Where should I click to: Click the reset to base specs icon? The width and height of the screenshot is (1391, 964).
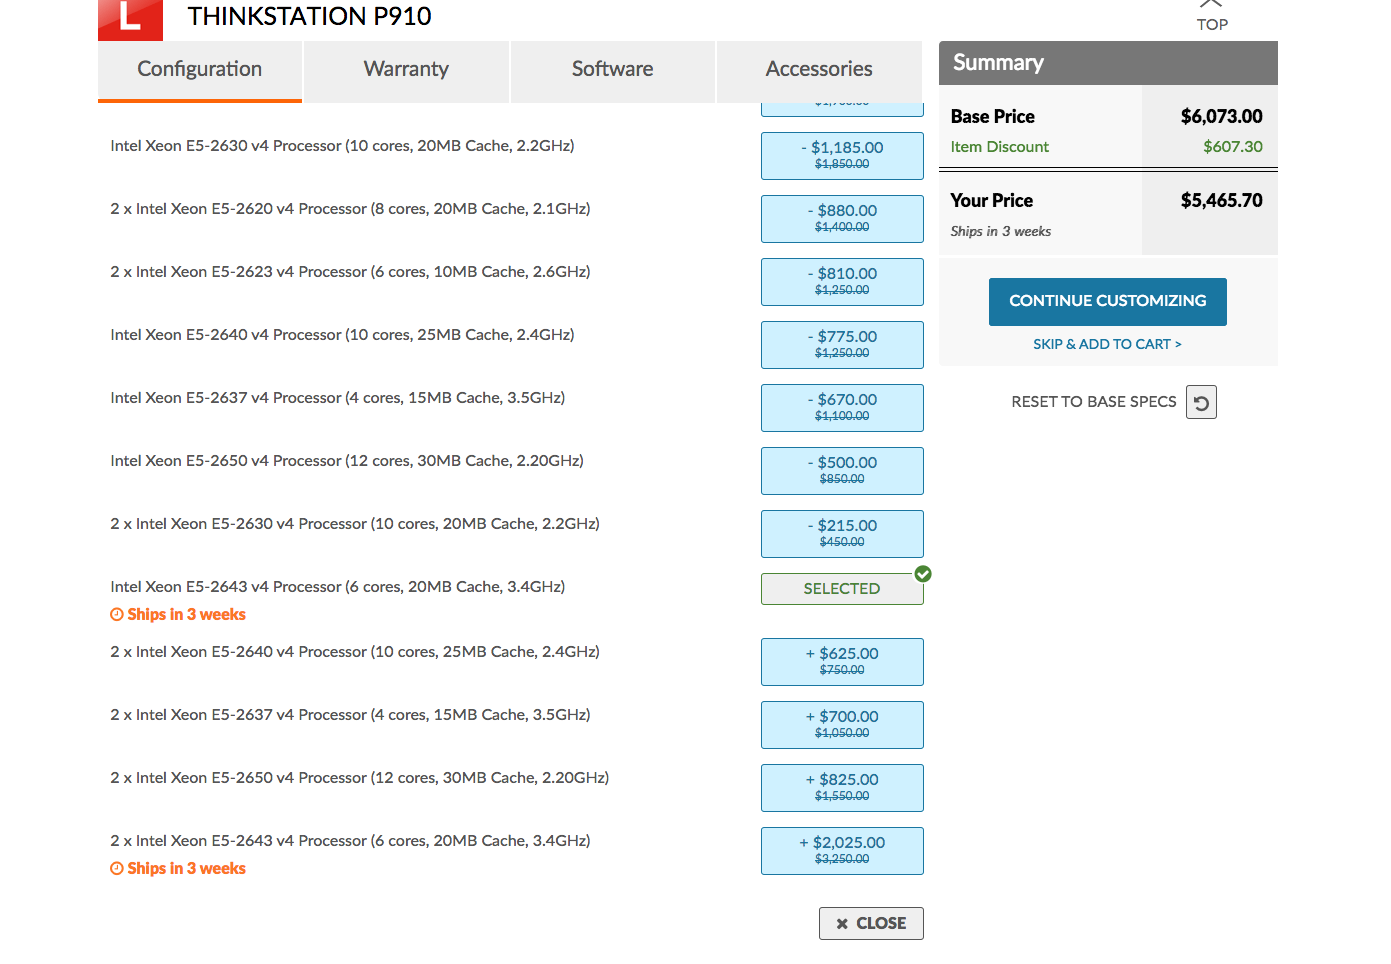coord(1201,402)
